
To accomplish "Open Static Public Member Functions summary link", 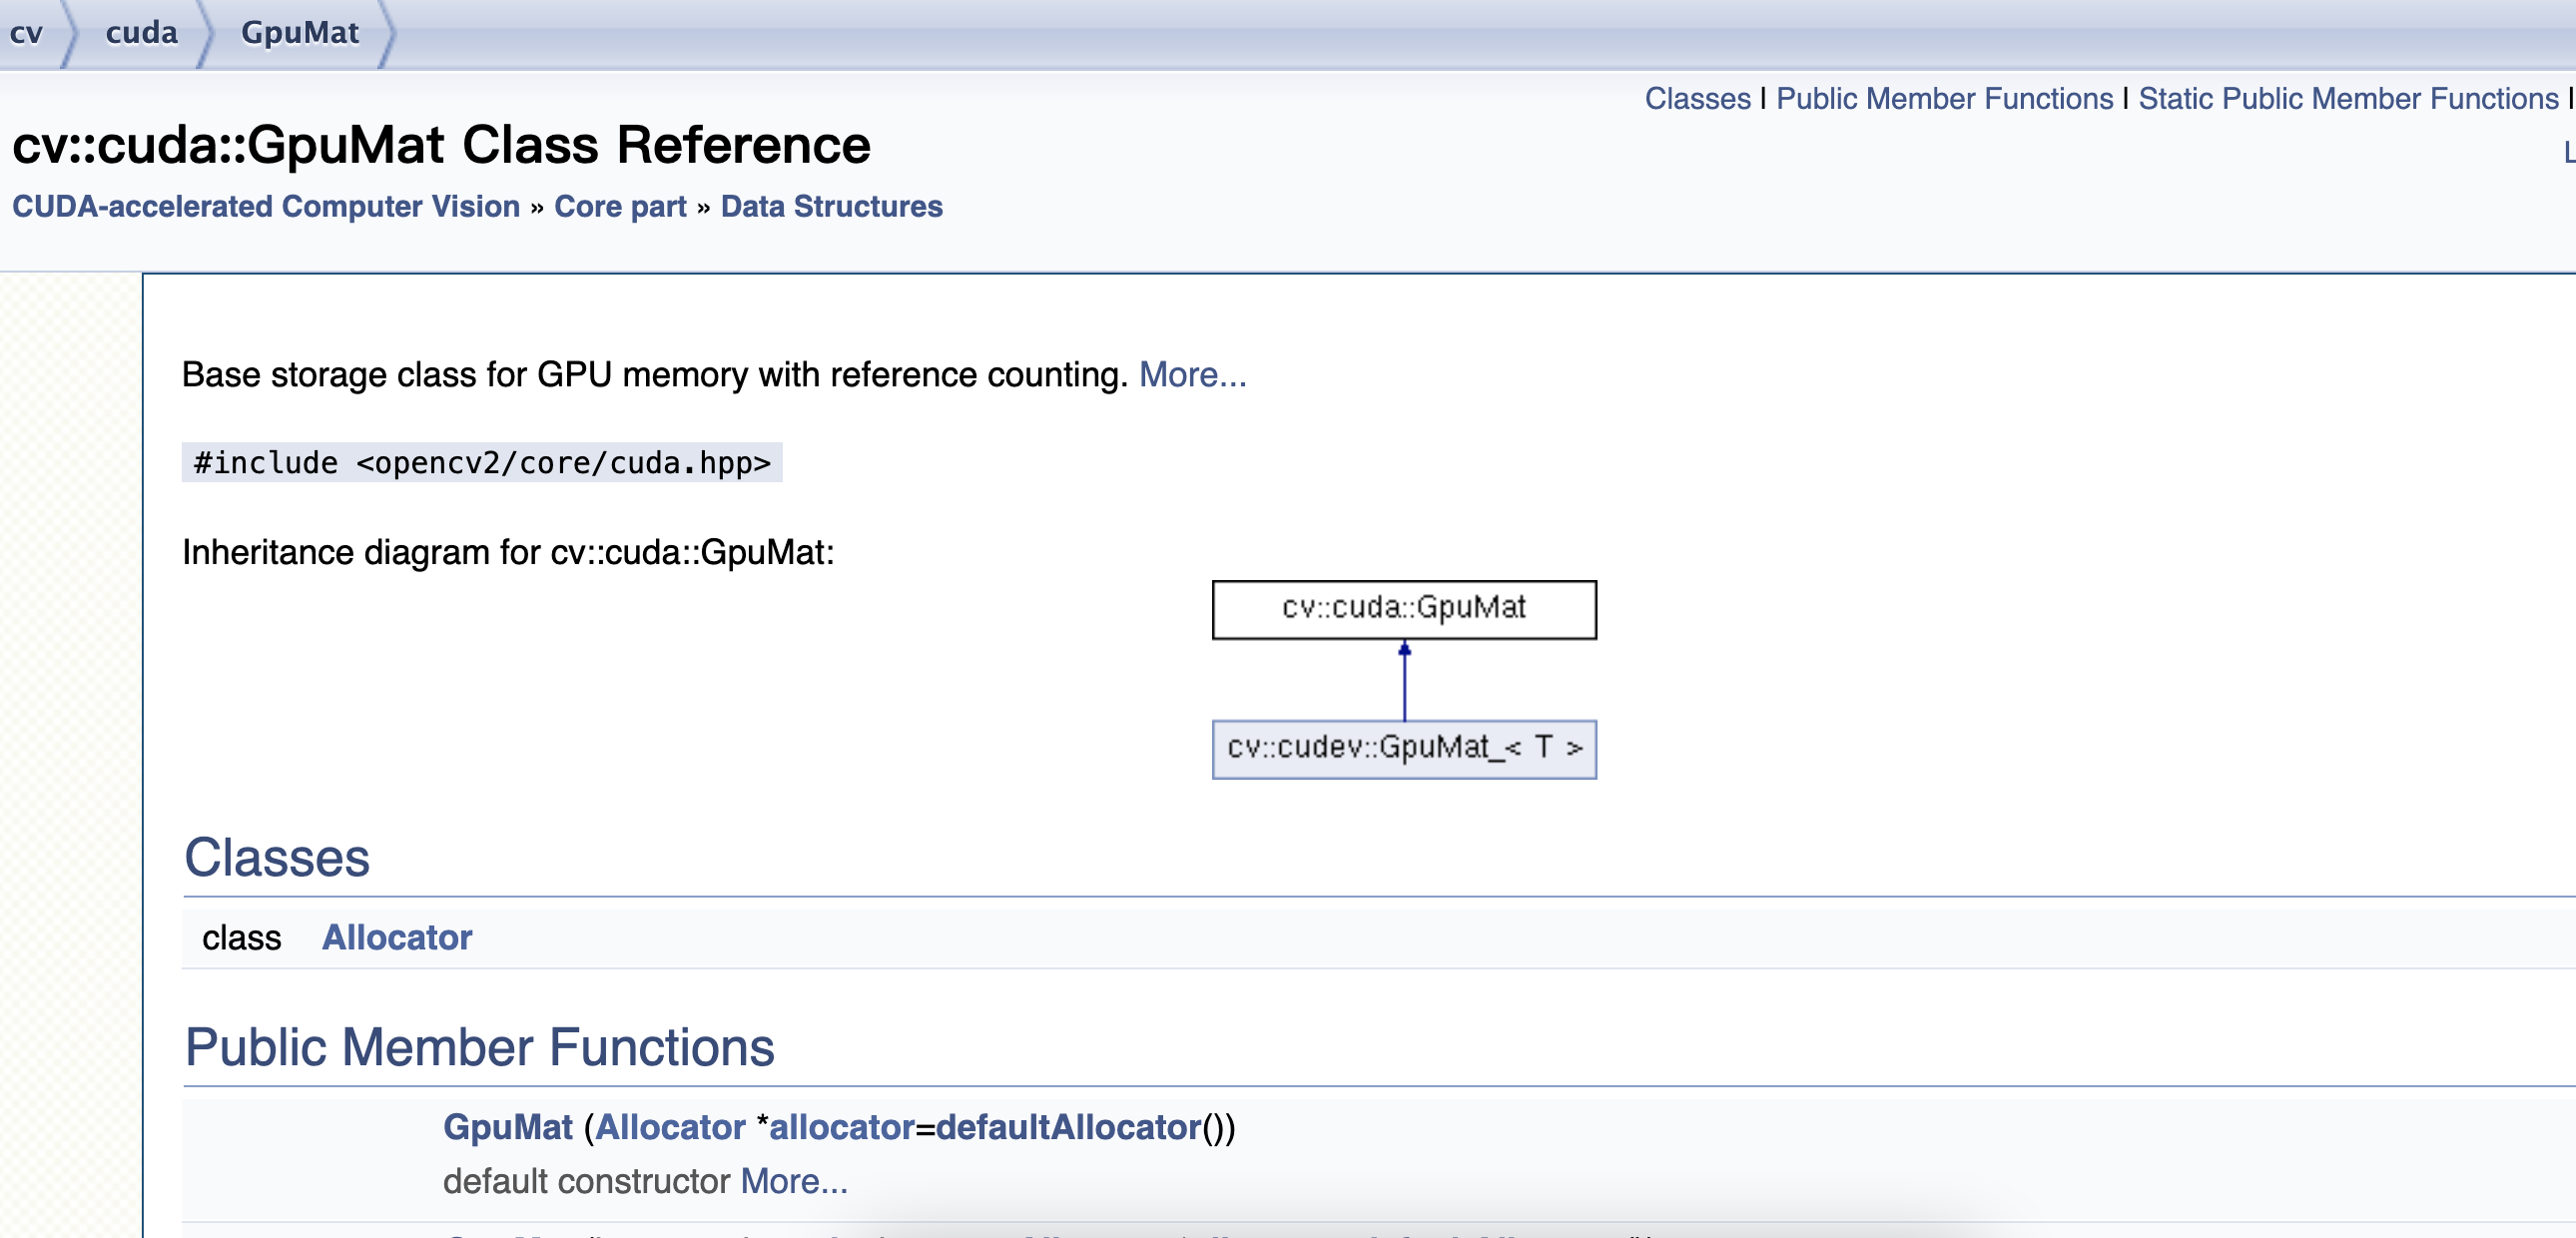I will (2347, 98).
